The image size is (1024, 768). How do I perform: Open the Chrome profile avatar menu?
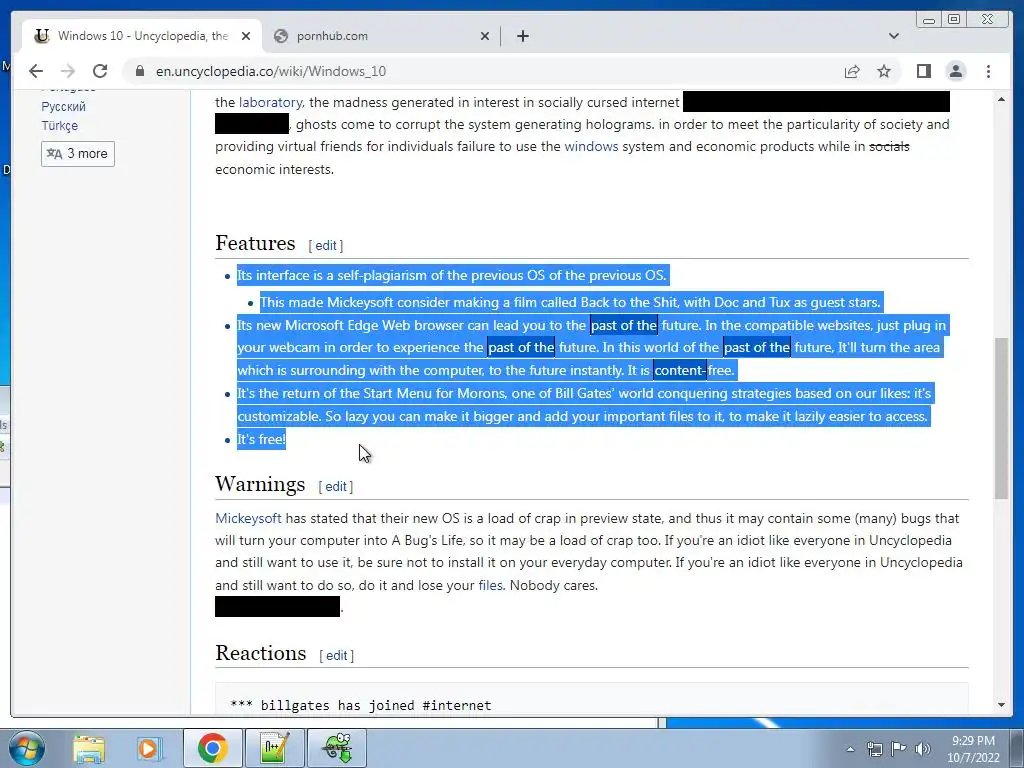tap(955, 71)
